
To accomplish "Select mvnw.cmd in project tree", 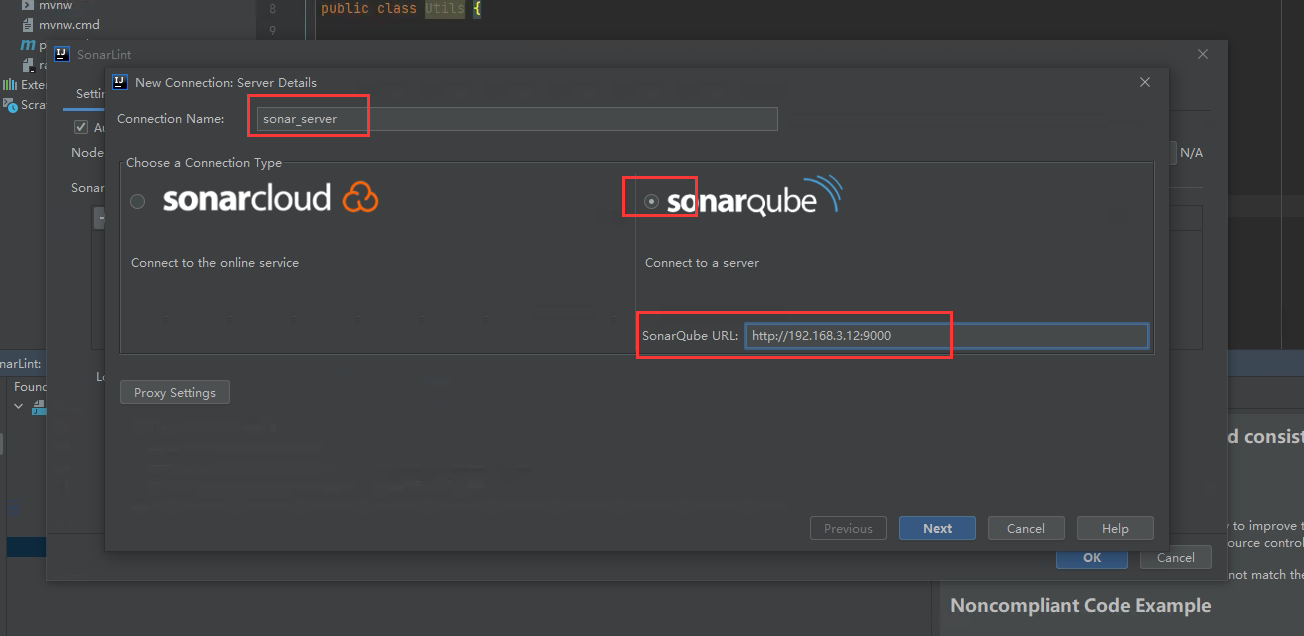I will click(69, 24).
